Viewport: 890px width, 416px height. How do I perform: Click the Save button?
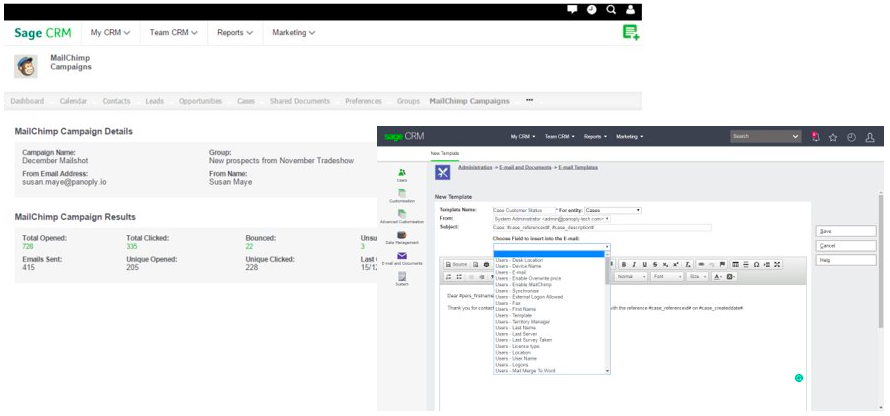point(846,232)
